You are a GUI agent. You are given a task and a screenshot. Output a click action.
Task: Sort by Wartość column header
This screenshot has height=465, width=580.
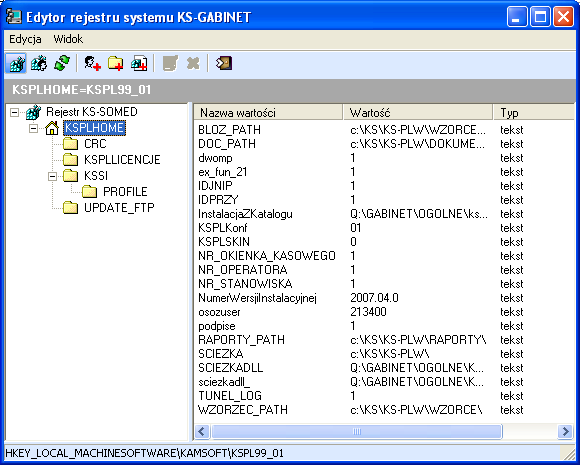[x=418, y=112]
